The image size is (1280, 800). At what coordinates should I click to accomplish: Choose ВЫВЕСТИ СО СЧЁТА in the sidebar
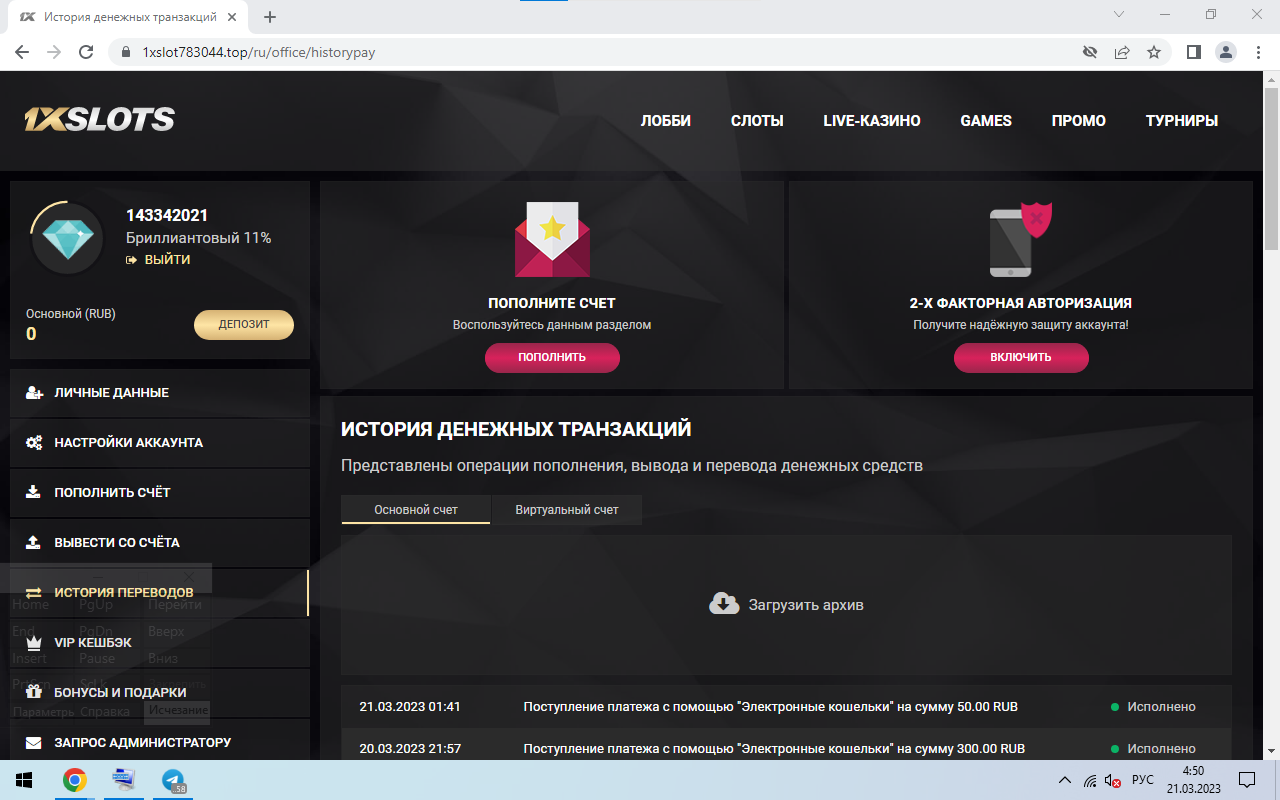pos(160,543)
